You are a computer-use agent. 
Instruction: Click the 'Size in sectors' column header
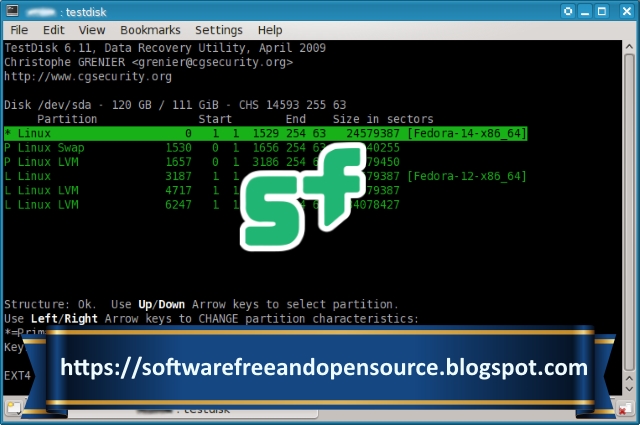click(383, 119)
